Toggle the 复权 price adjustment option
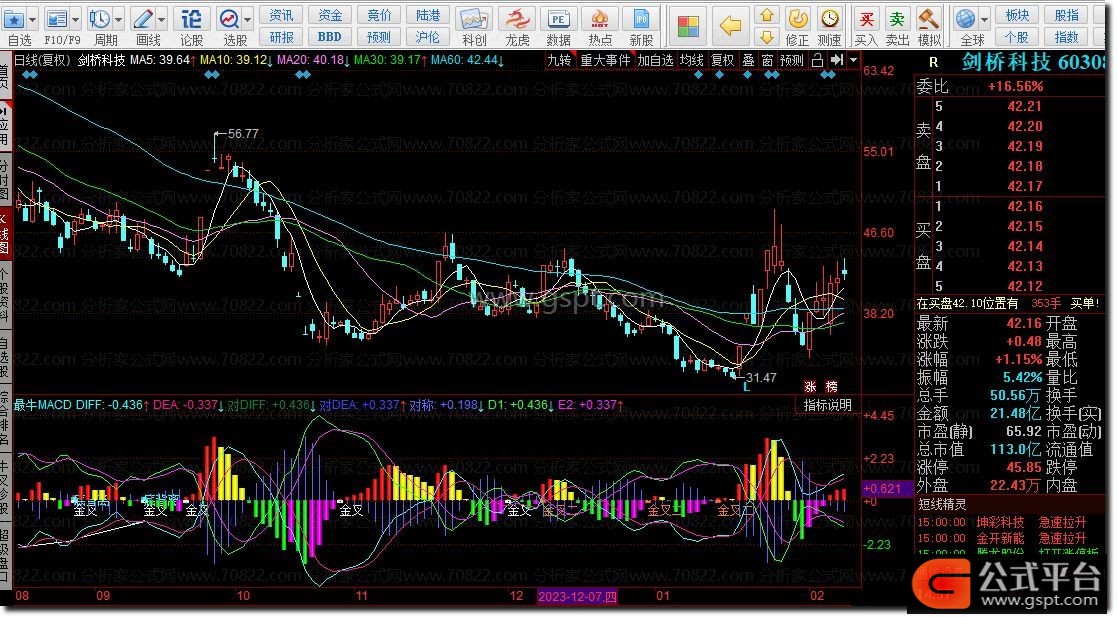 pos(722,61)
